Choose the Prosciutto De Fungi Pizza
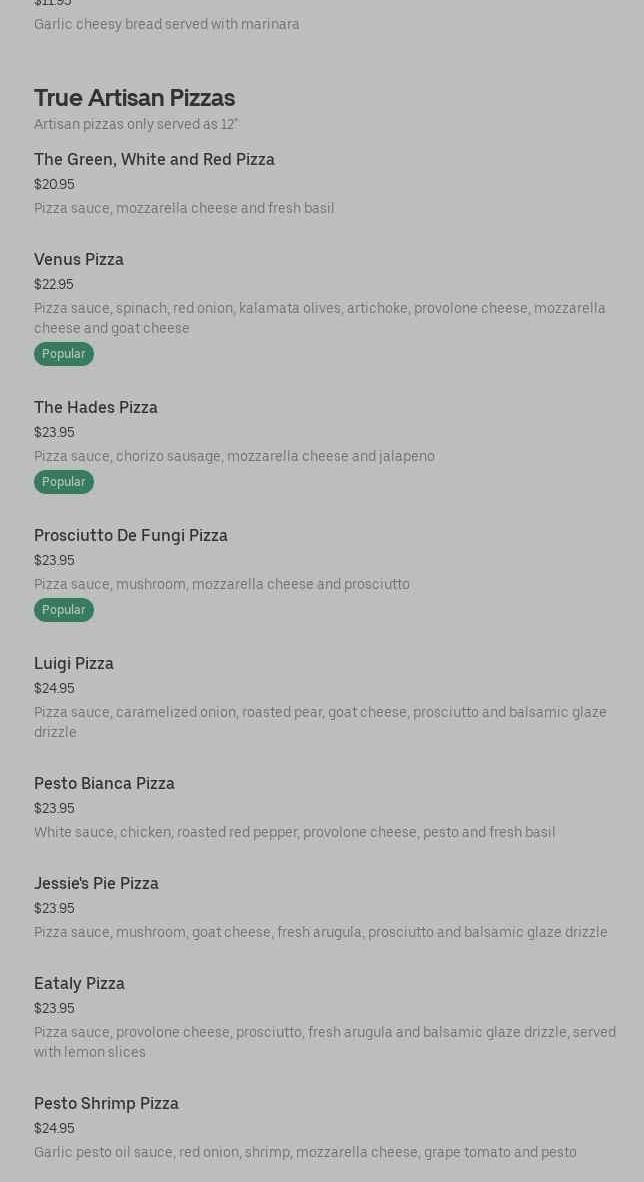The width and height of the screenshot is (644, 1182). point(131,536)
